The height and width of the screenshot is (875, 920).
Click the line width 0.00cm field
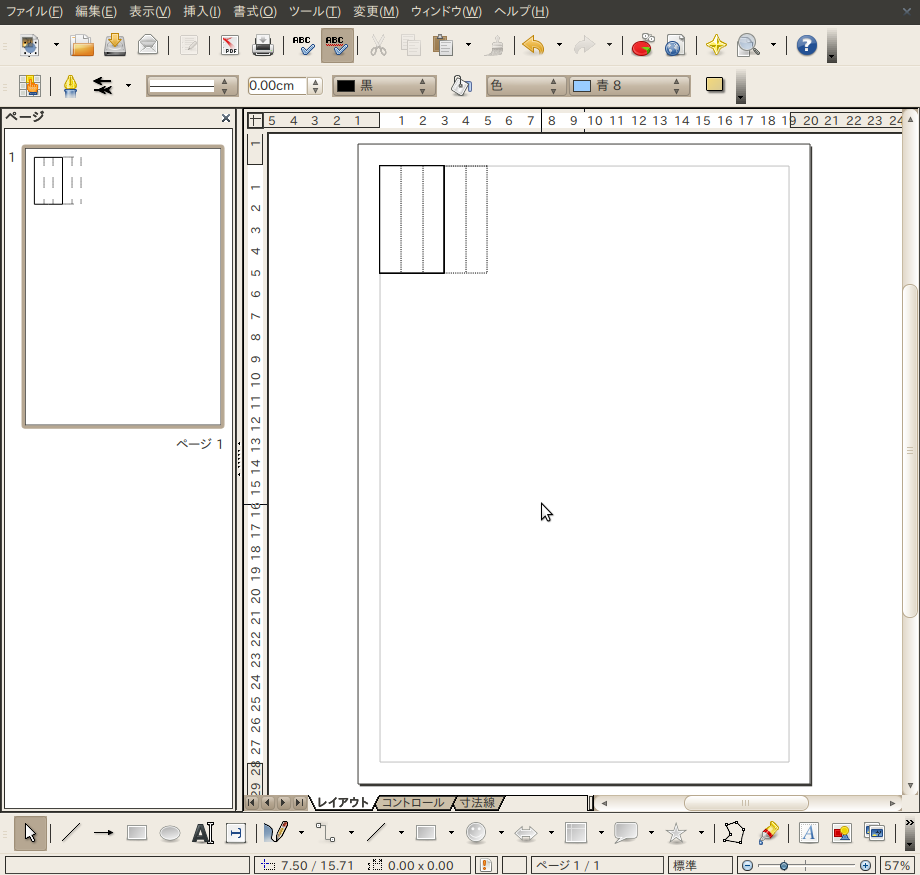coord(277,86)
